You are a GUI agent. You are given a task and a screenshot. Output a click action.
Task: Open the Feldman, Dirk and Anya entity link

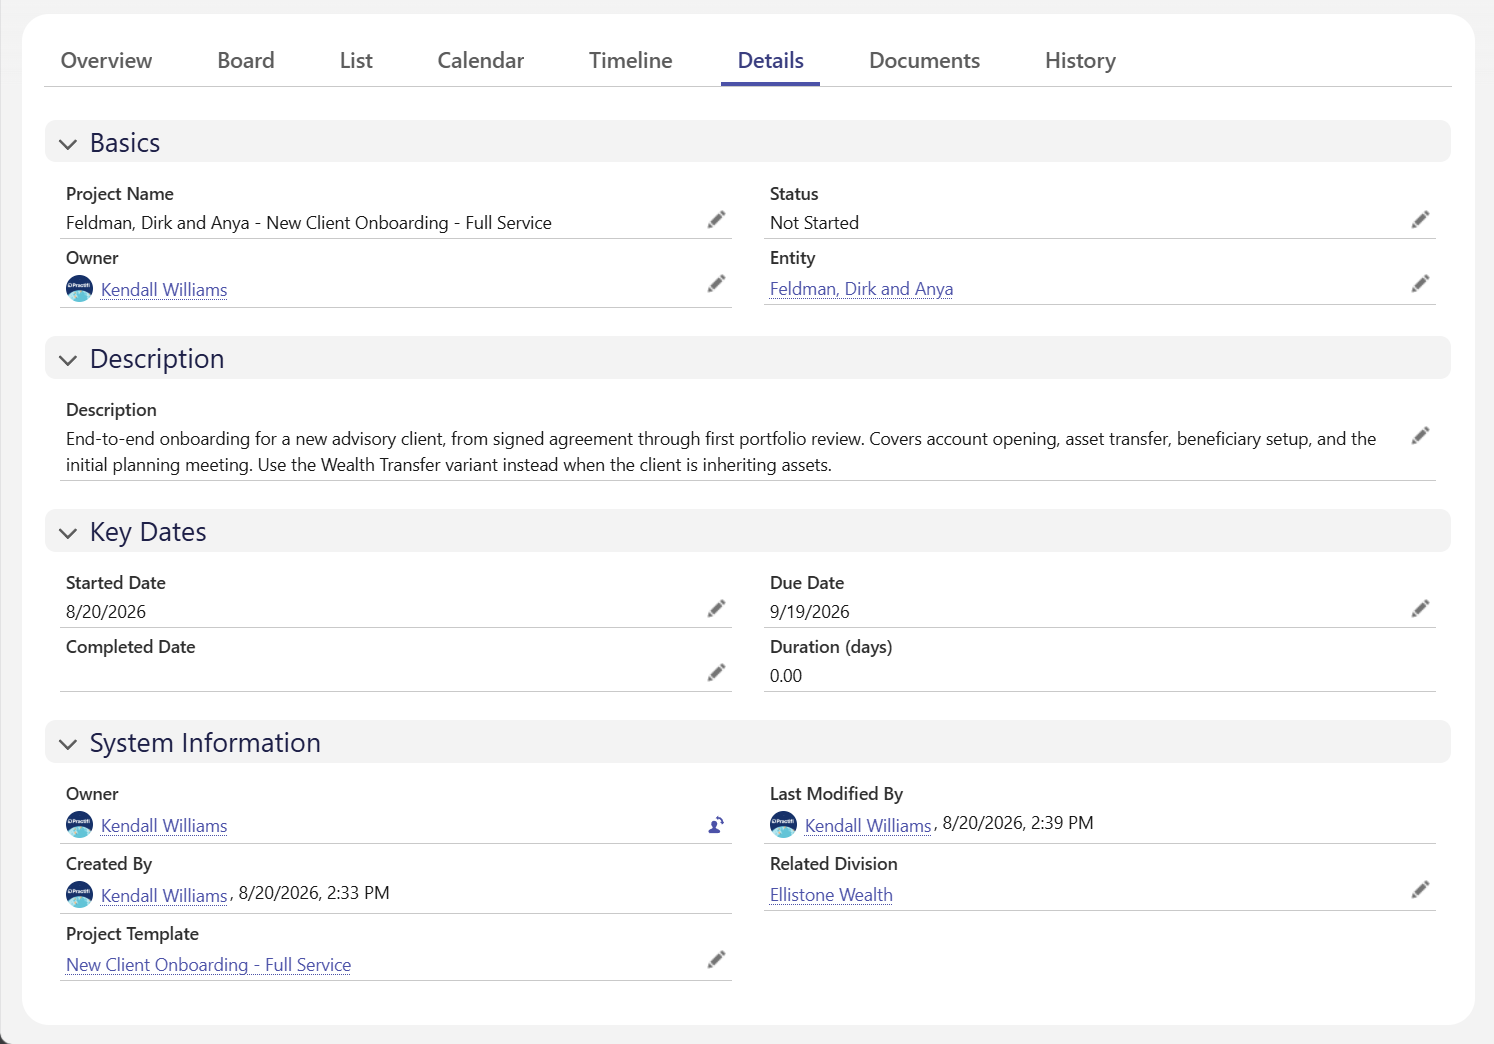pos(861,289)
